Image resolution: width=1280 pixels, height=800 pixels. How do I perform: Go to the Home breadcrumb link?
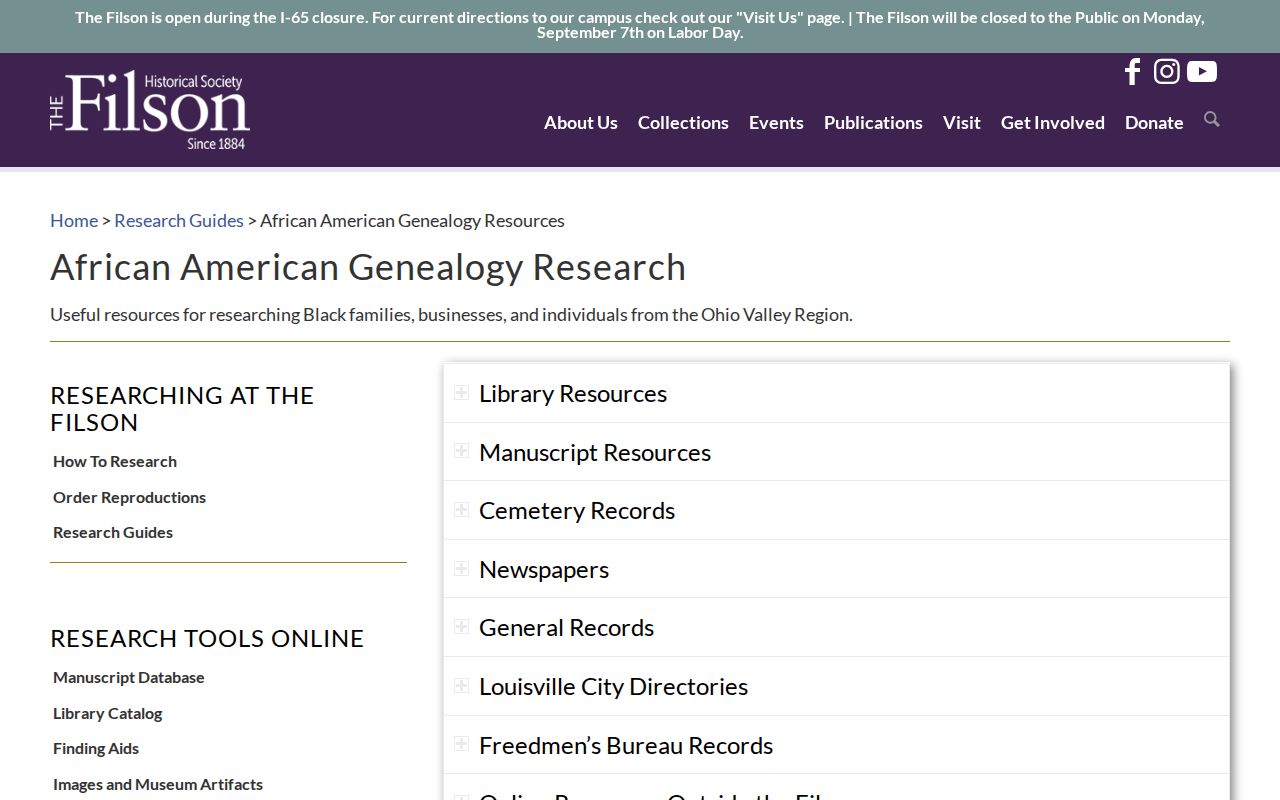tap(74, 220)
